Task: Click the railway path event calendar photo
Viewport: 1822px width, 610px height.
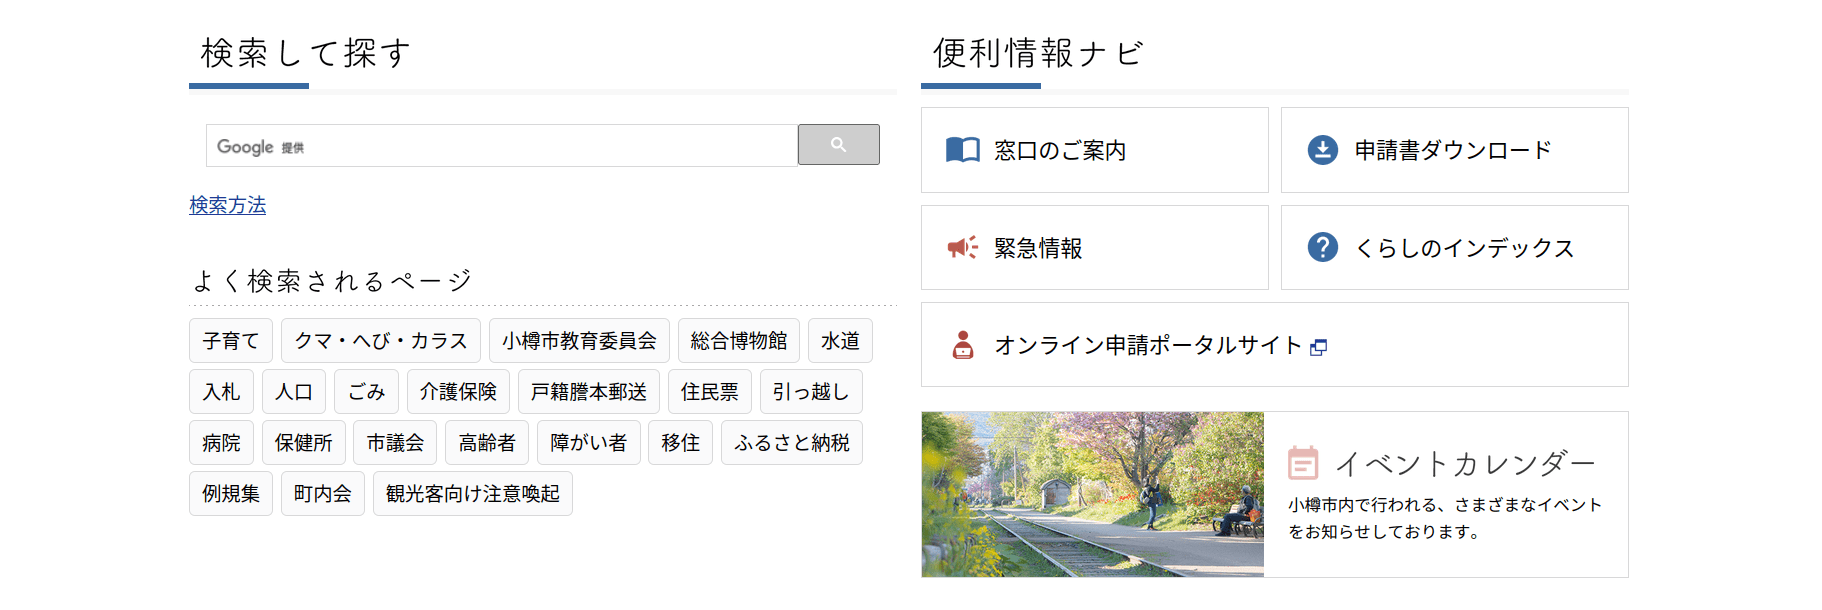Action: click(1092, 494)
